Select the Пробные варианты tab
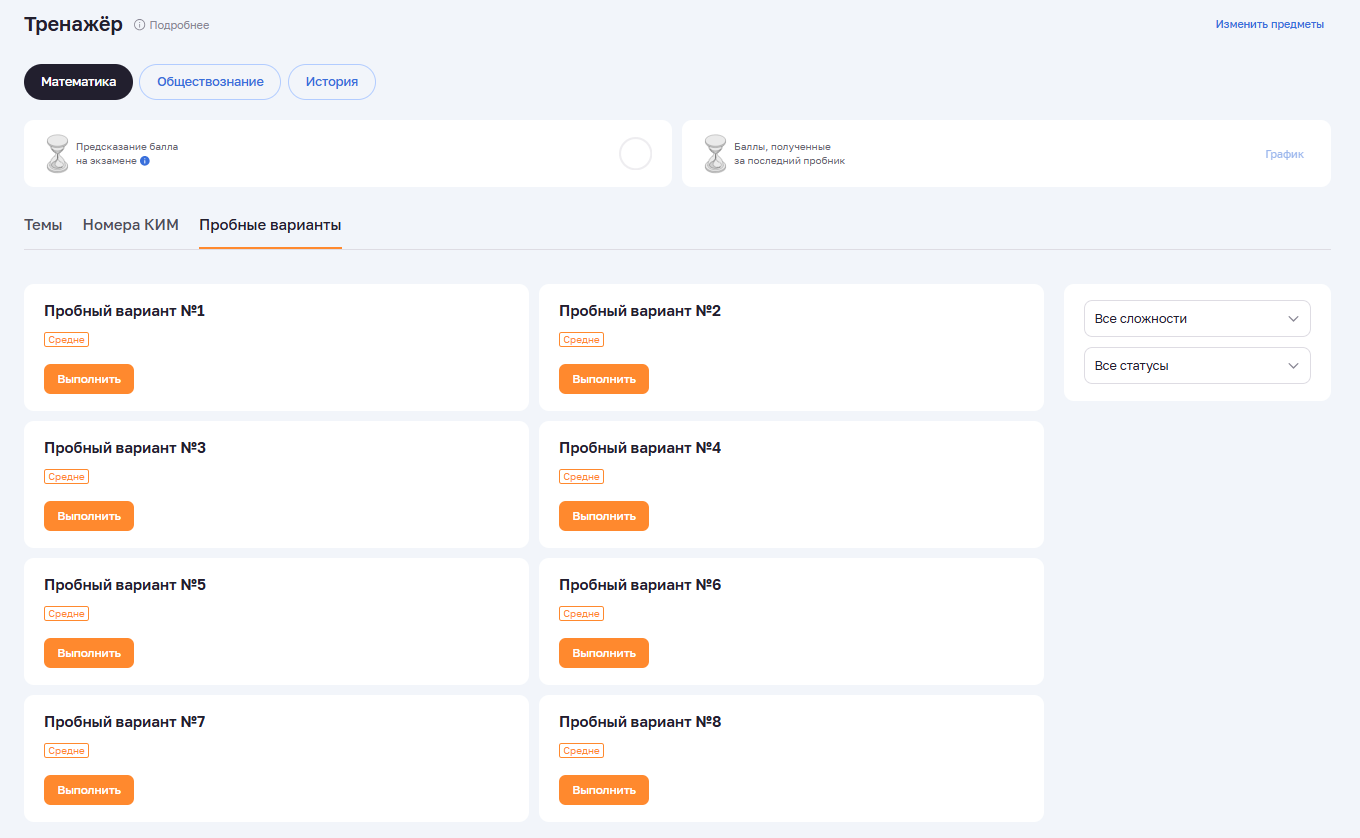The width and height of the screenshot is (1360, 838). pyautogui.click(x=270, y=225)
